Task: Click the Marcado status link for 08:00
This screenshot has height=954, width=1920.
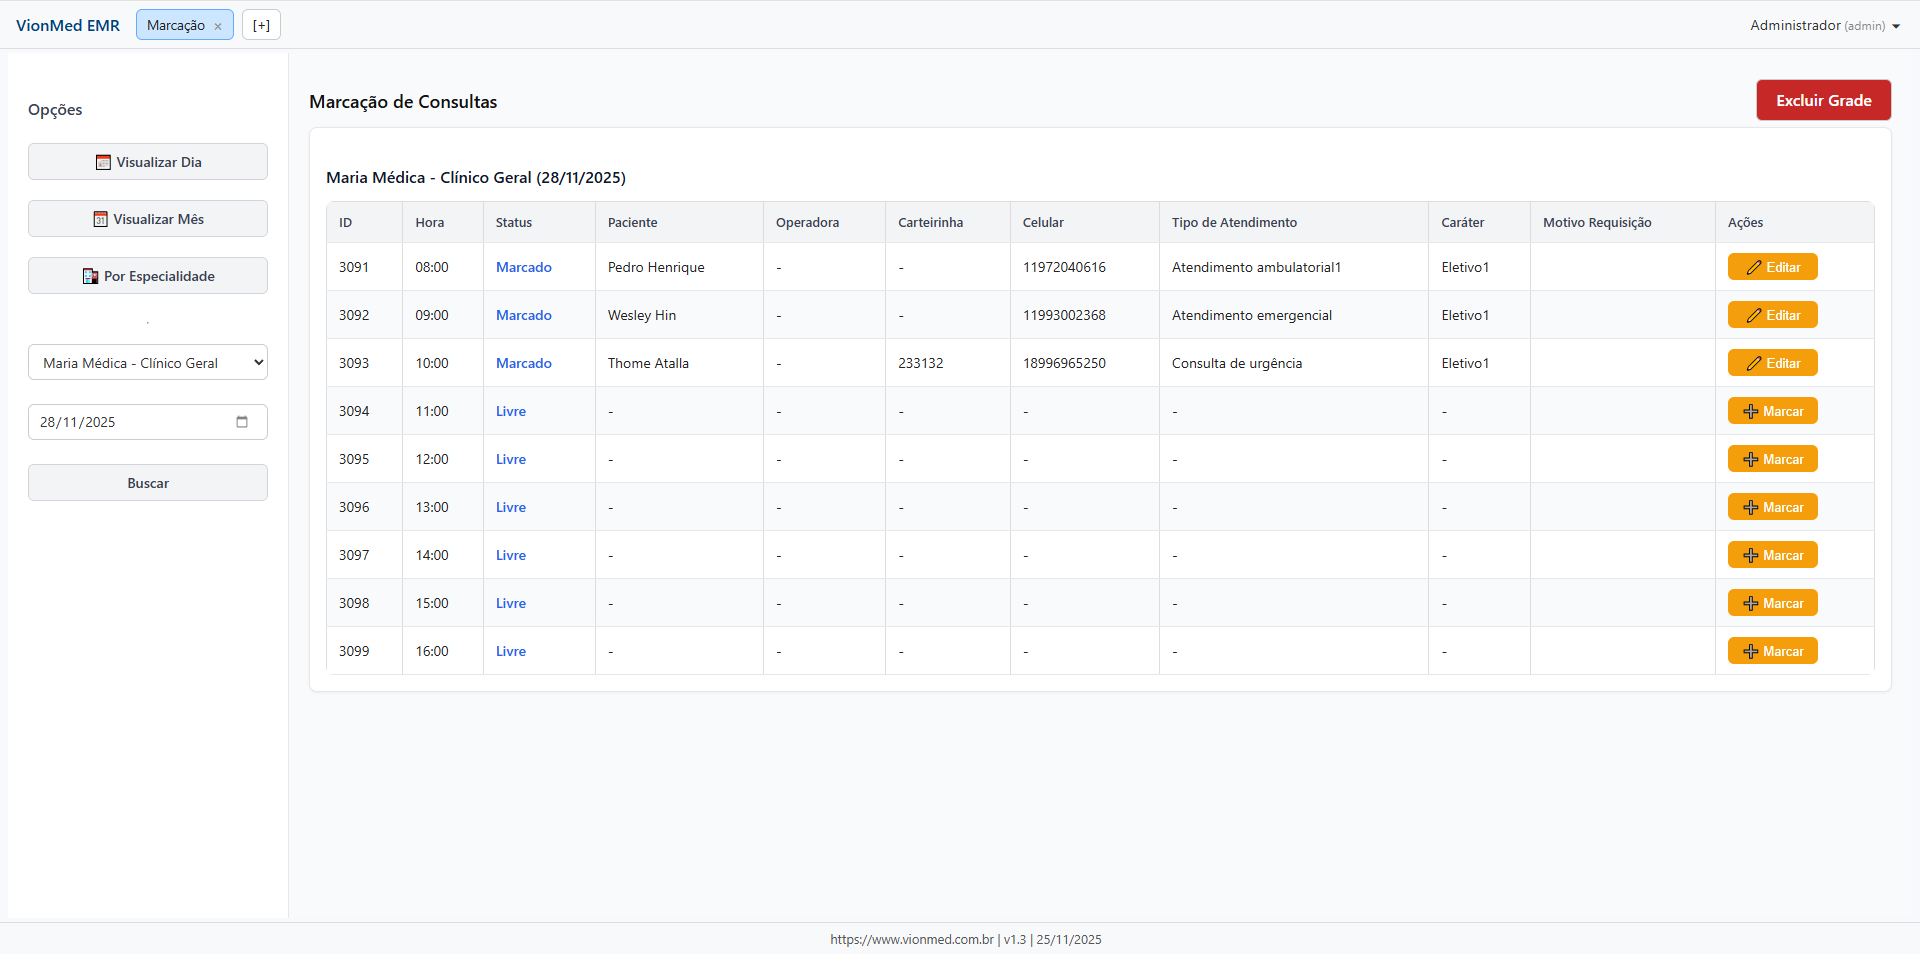Action: (523, 267)
